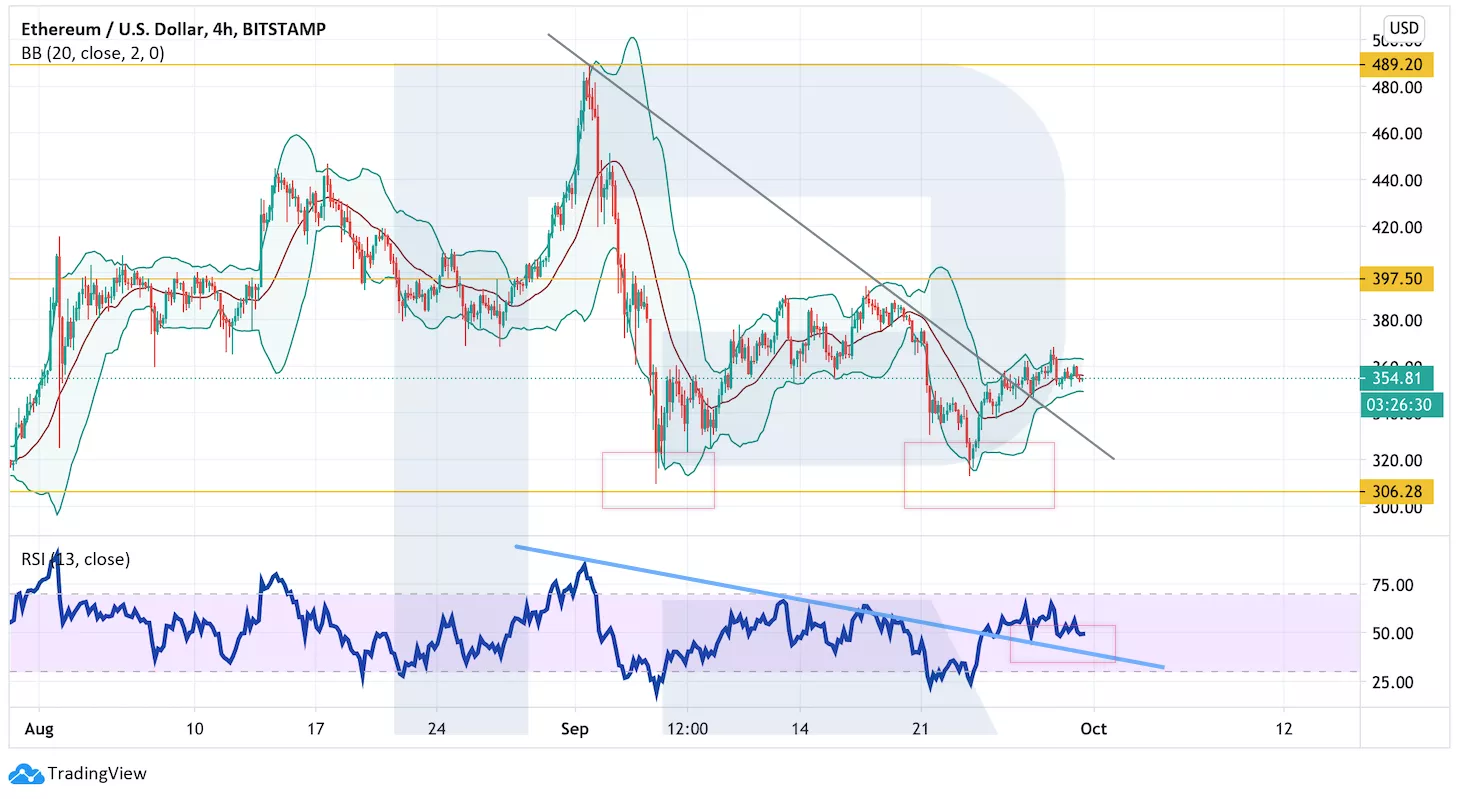This screenshot has height=799, width=1459.
Task: Select the Oct marker on time axis
Action: [x=1093, y=729]
